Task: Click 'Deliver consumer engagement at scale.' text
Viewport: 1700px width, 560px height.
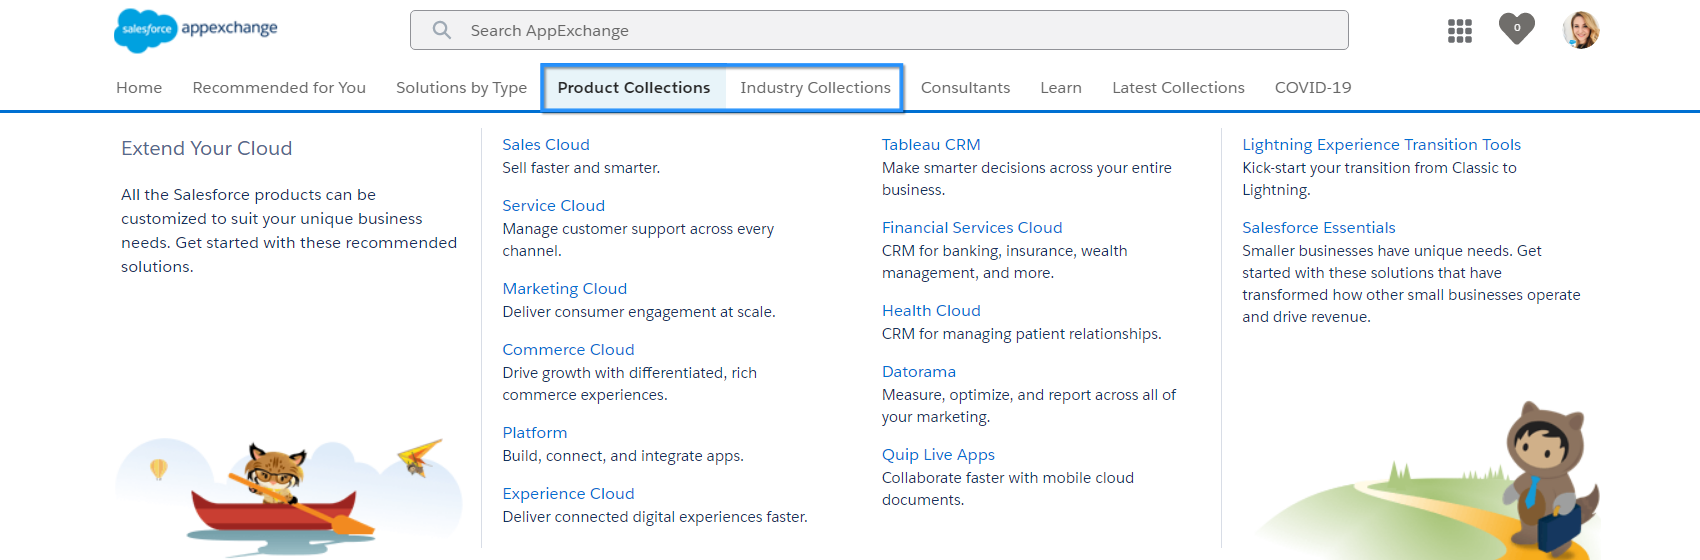Action: pos(639,312)
